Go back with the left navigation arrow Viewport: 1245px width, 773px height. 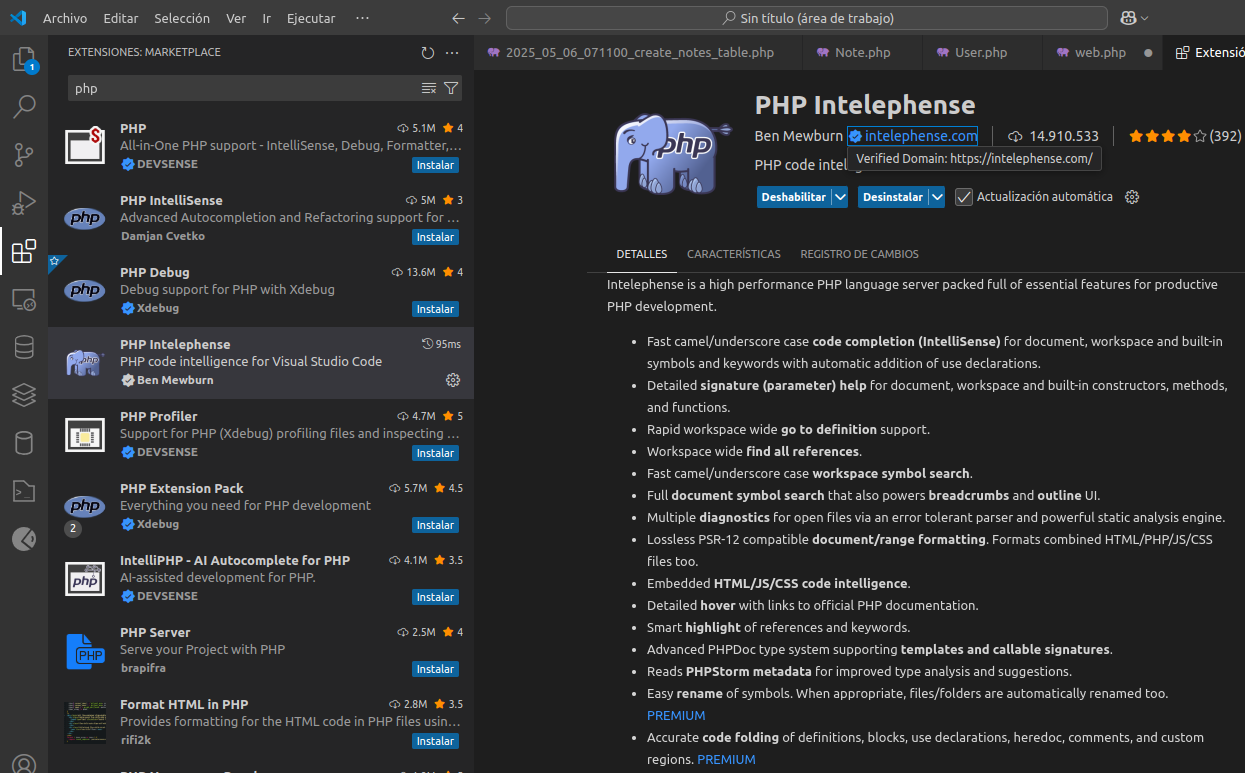coord(458,18)
